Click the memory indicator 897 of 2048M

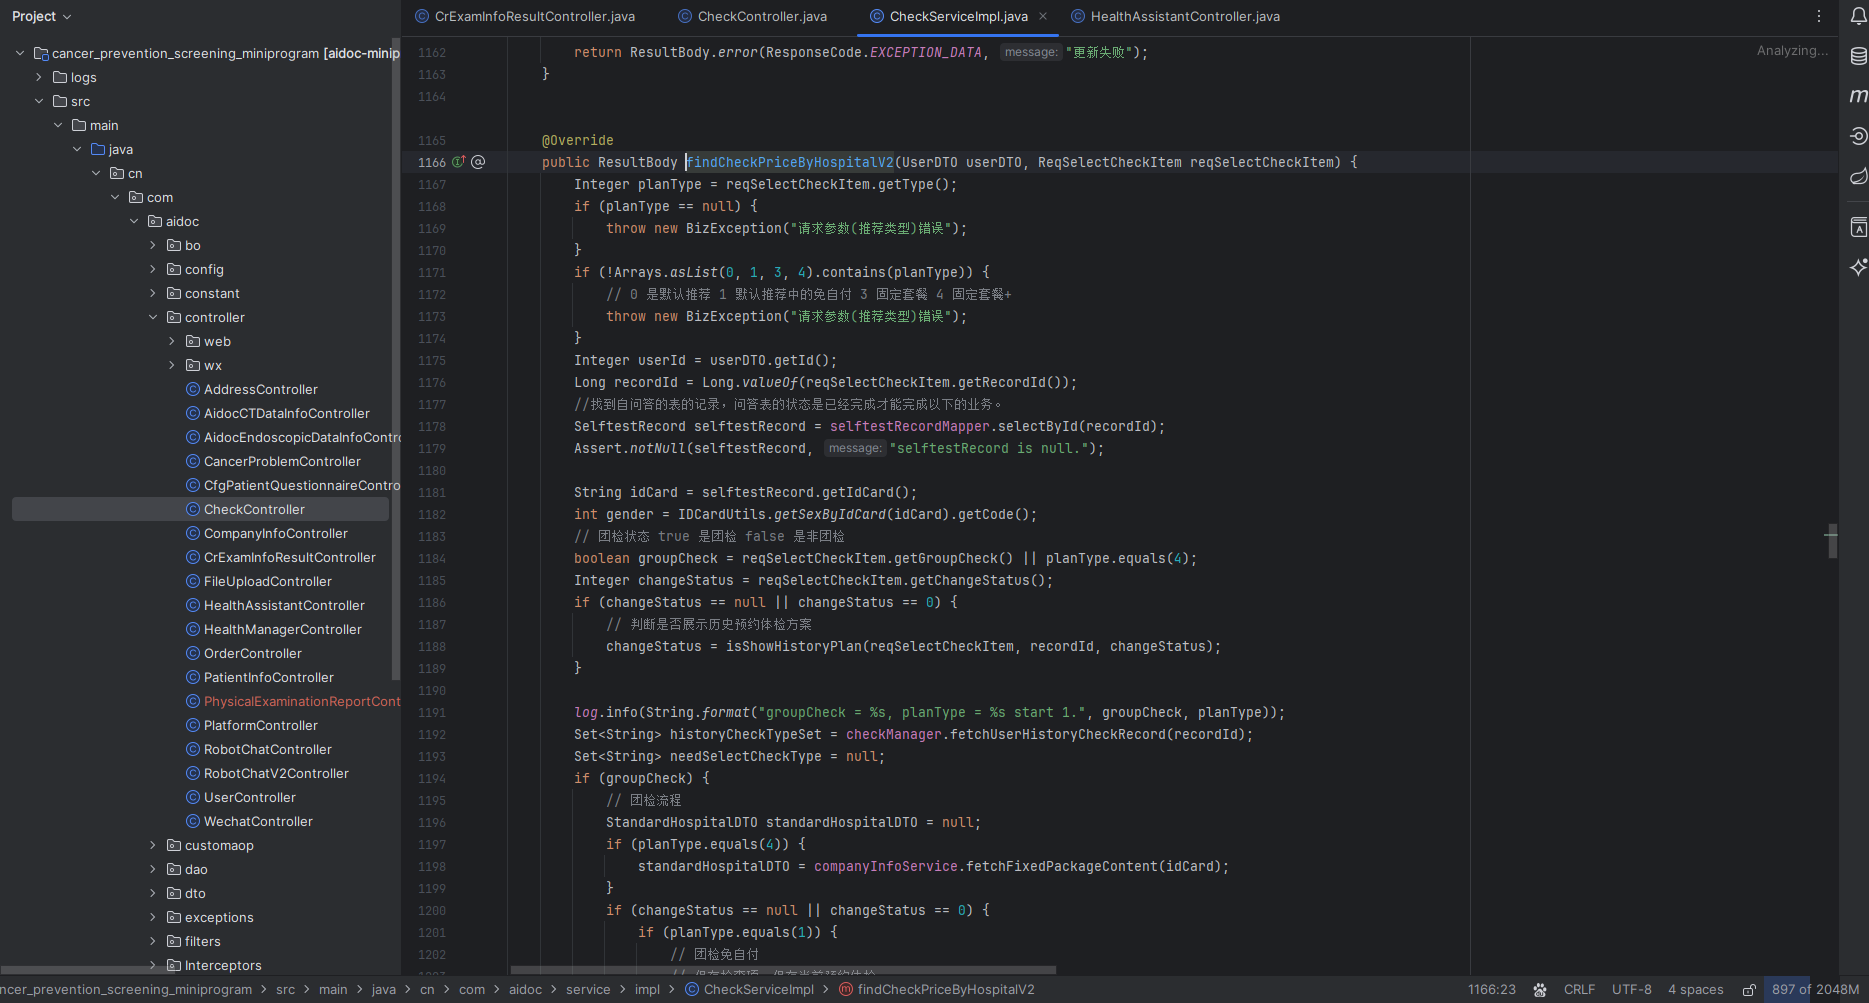1814,990
